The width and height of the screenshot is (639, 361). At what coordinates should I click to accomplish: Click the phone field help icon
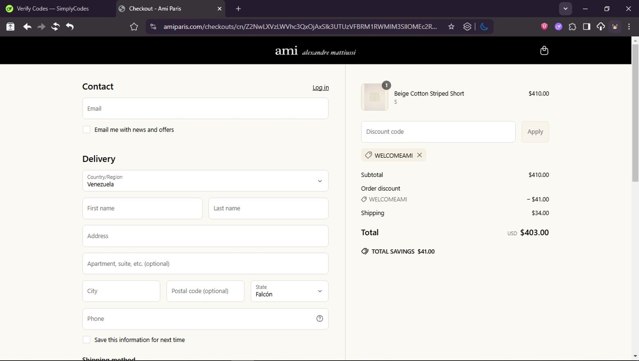click(x=320, y=319)
